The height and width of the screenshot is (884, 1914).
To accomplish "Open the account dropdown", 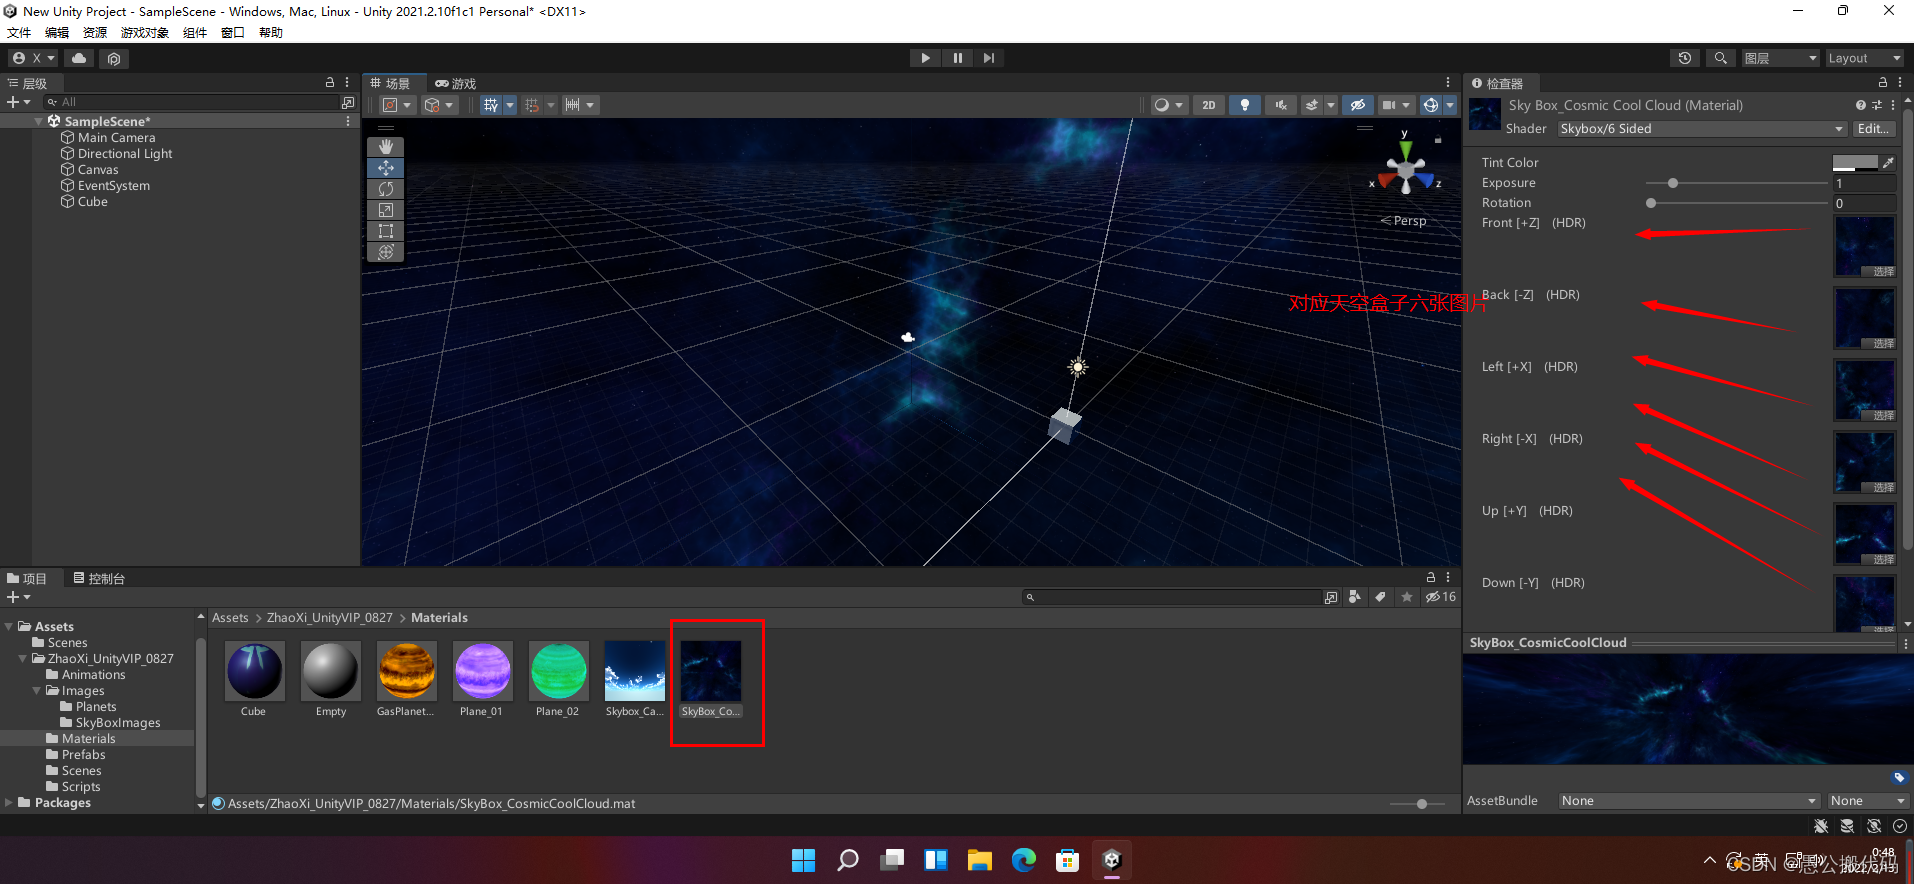I will pos(33,58).
